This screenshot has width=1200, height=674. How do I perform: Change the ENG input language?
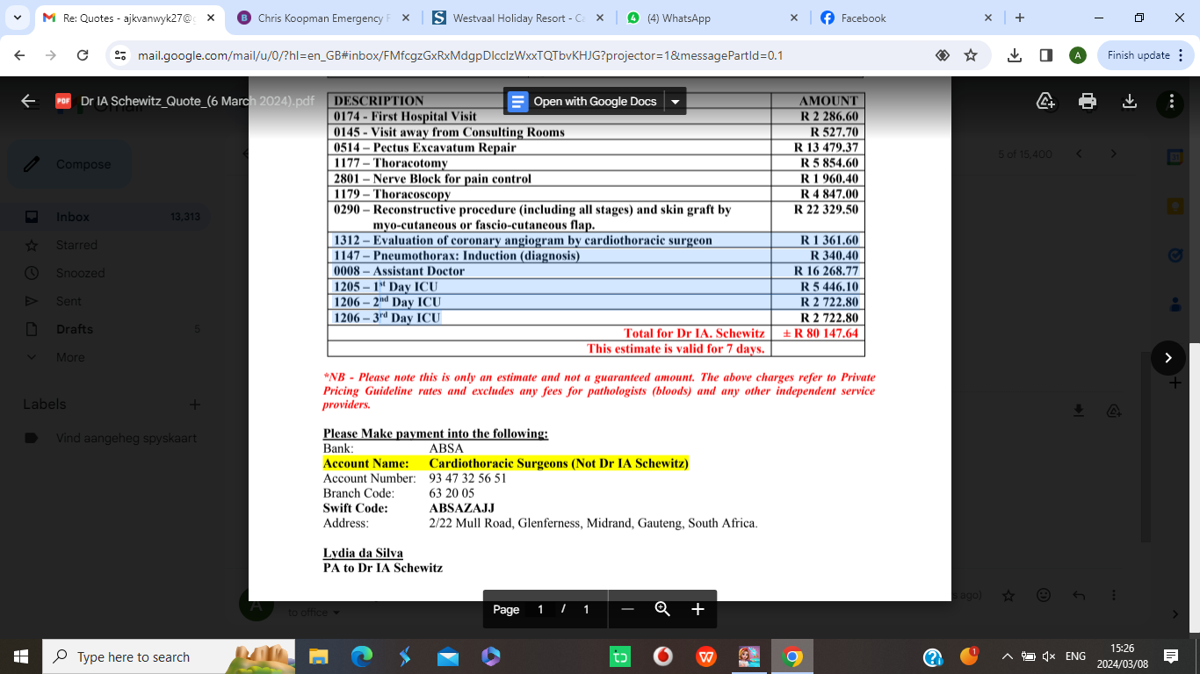pos(1075,657)
